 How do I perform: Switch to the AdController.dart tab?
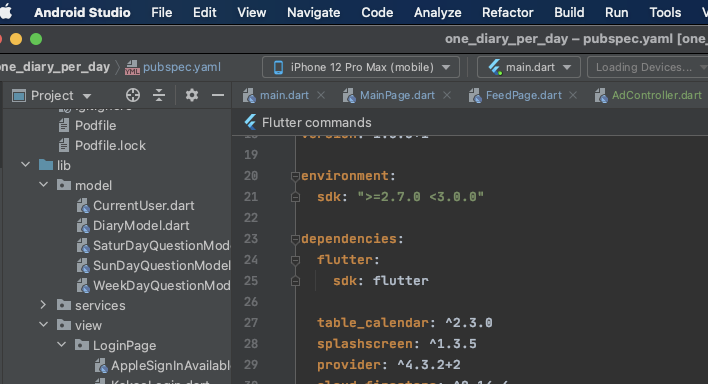pyautogui.click(x=657, y=95)
